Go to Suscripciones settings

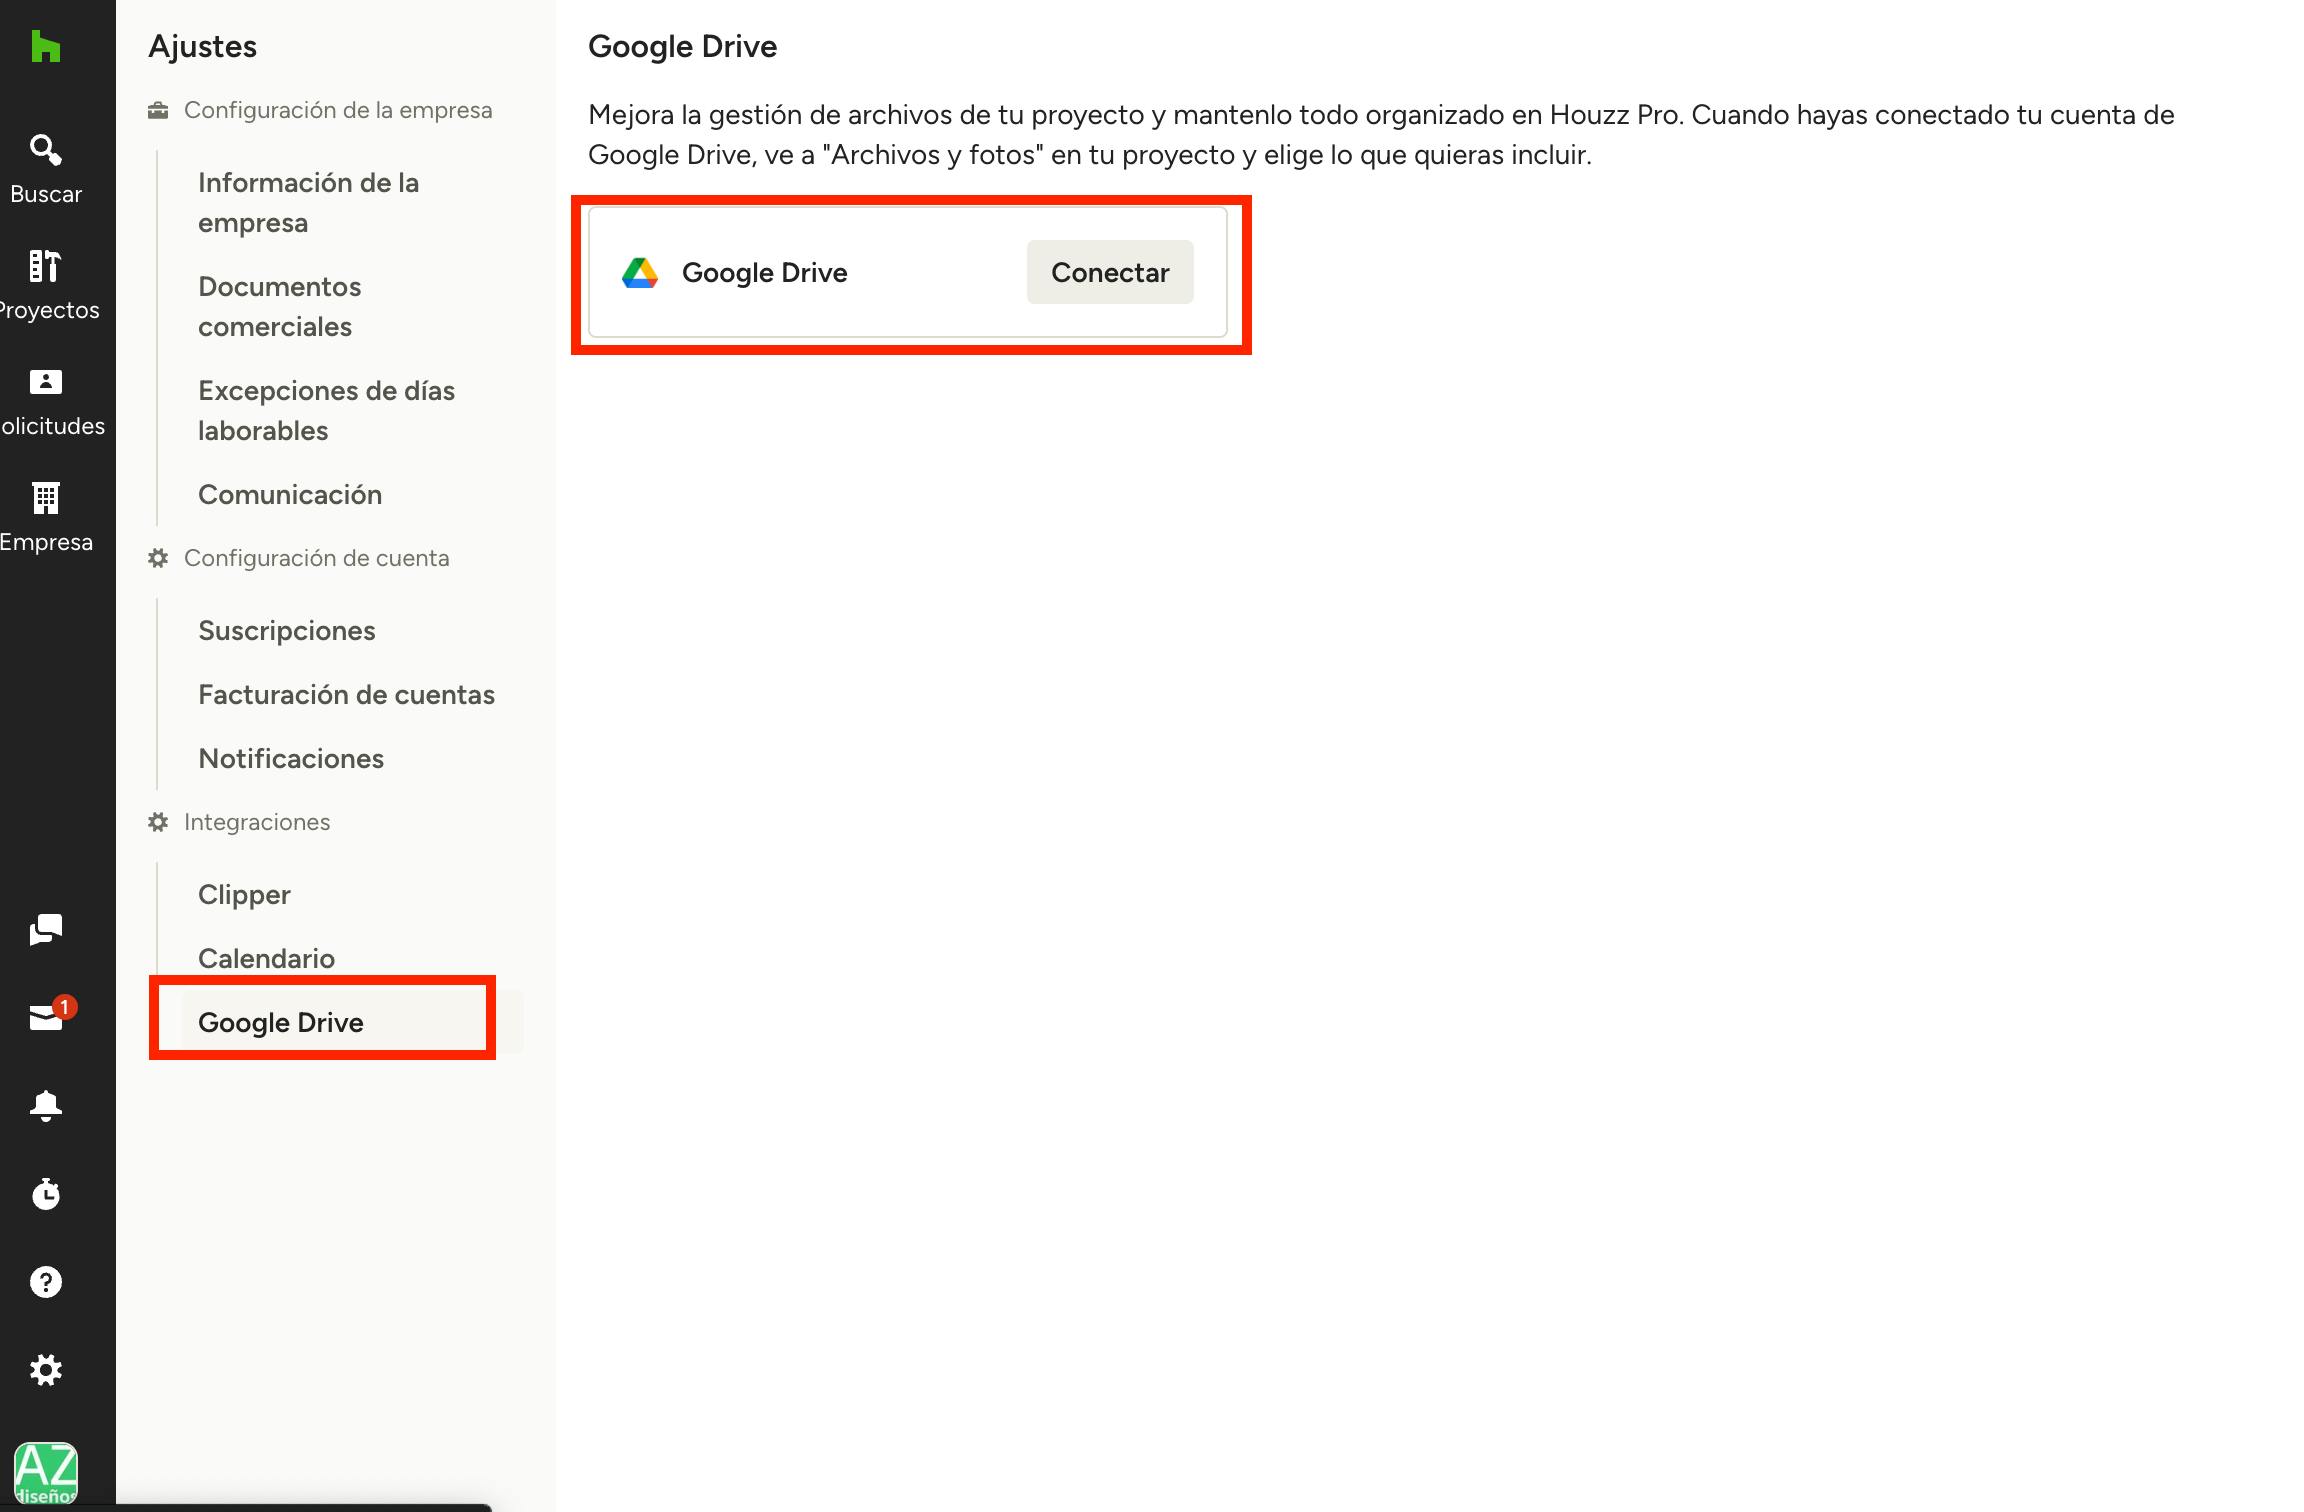click(x=286, y=630)
